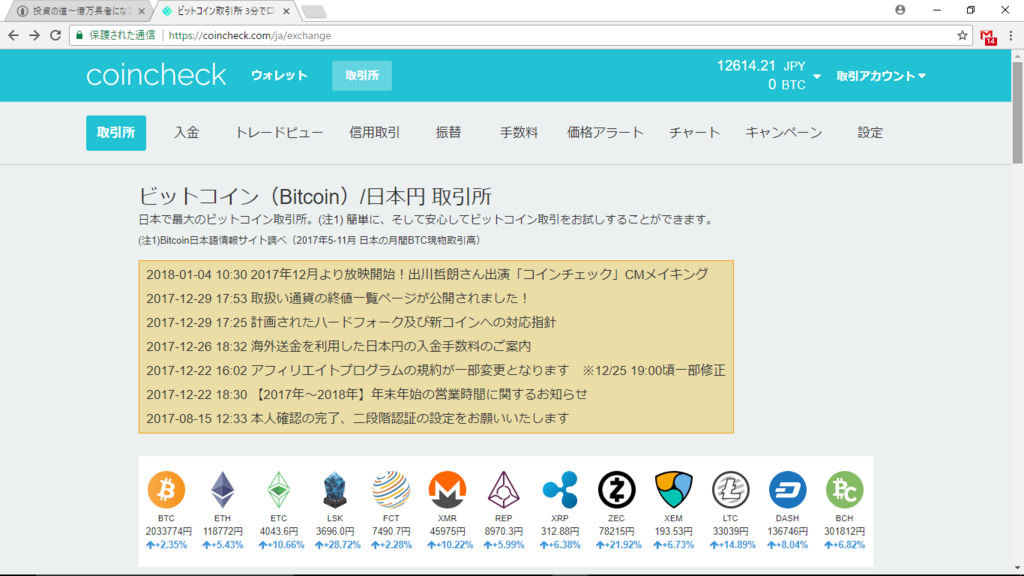Click the BTC price 2033774円
Viewport: 1024px width, 576px height.
pyautogui.click(x=168, y=532)
